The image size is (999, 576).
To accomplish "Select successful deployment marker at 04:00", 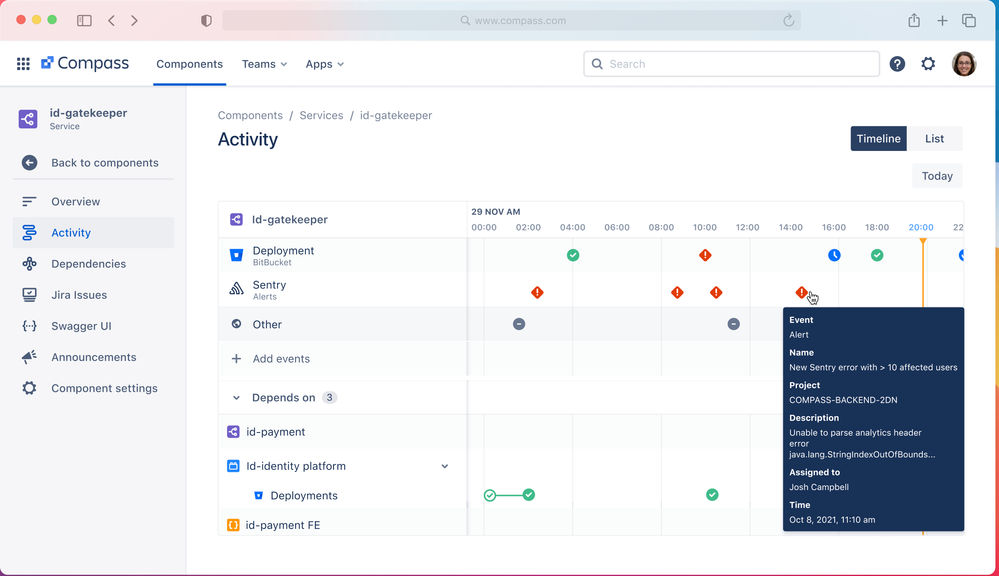I will tap(573, 256).
